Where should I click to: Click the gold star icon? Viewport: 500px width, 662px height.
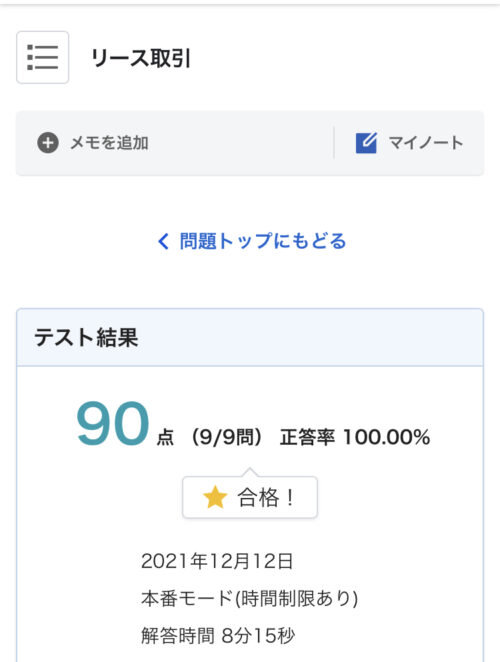coord(215,497)
